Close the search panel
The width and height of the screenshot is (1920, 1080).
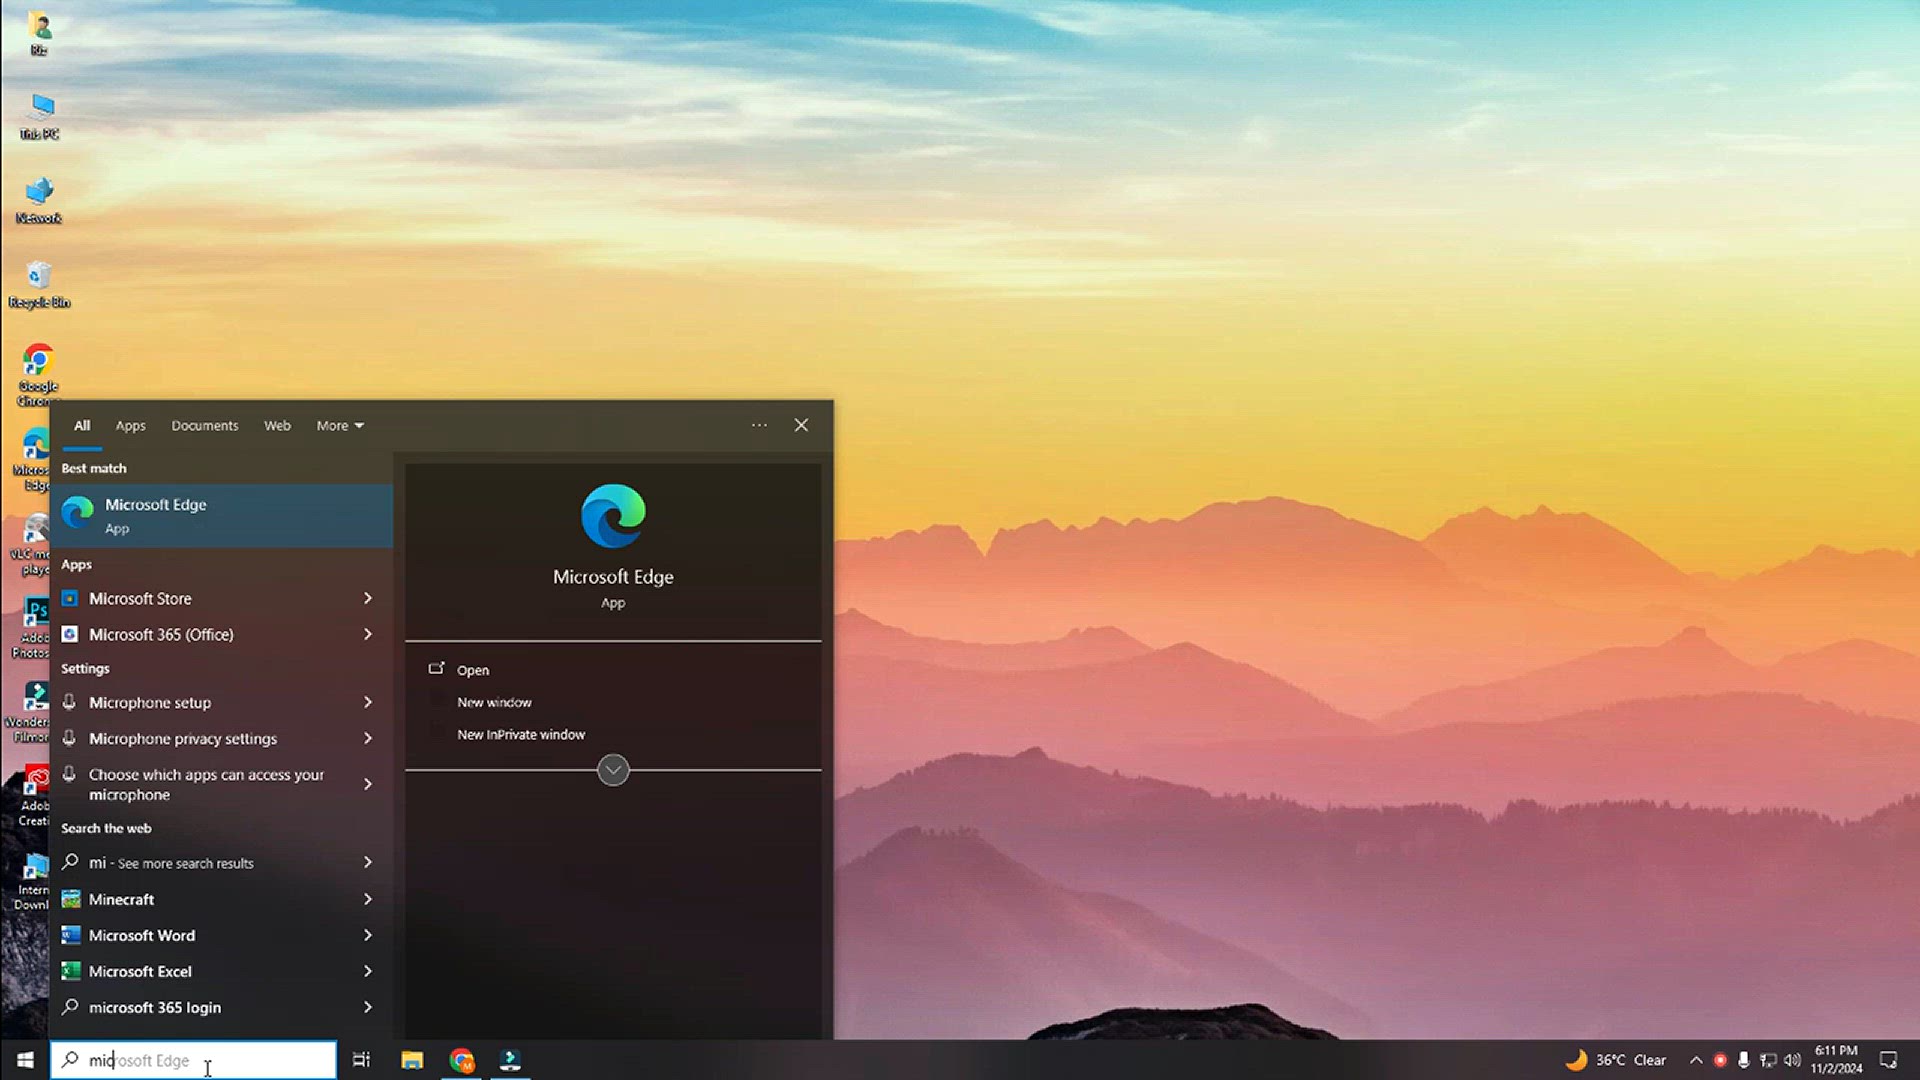pos(801,425)
